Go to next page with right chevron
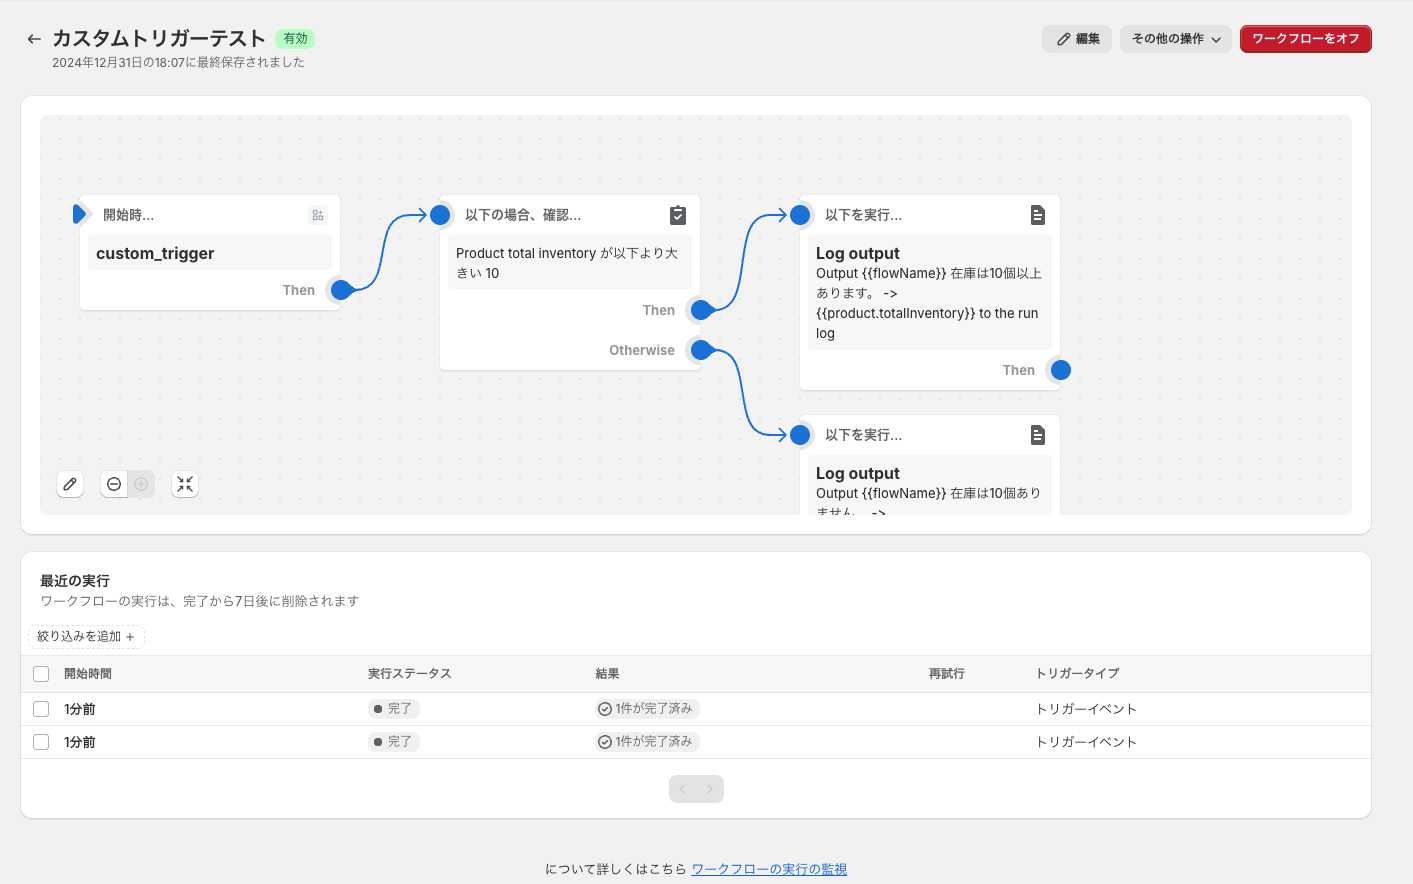The height and width of the screenshot is (884, 1413). click(x=710, y=789)
